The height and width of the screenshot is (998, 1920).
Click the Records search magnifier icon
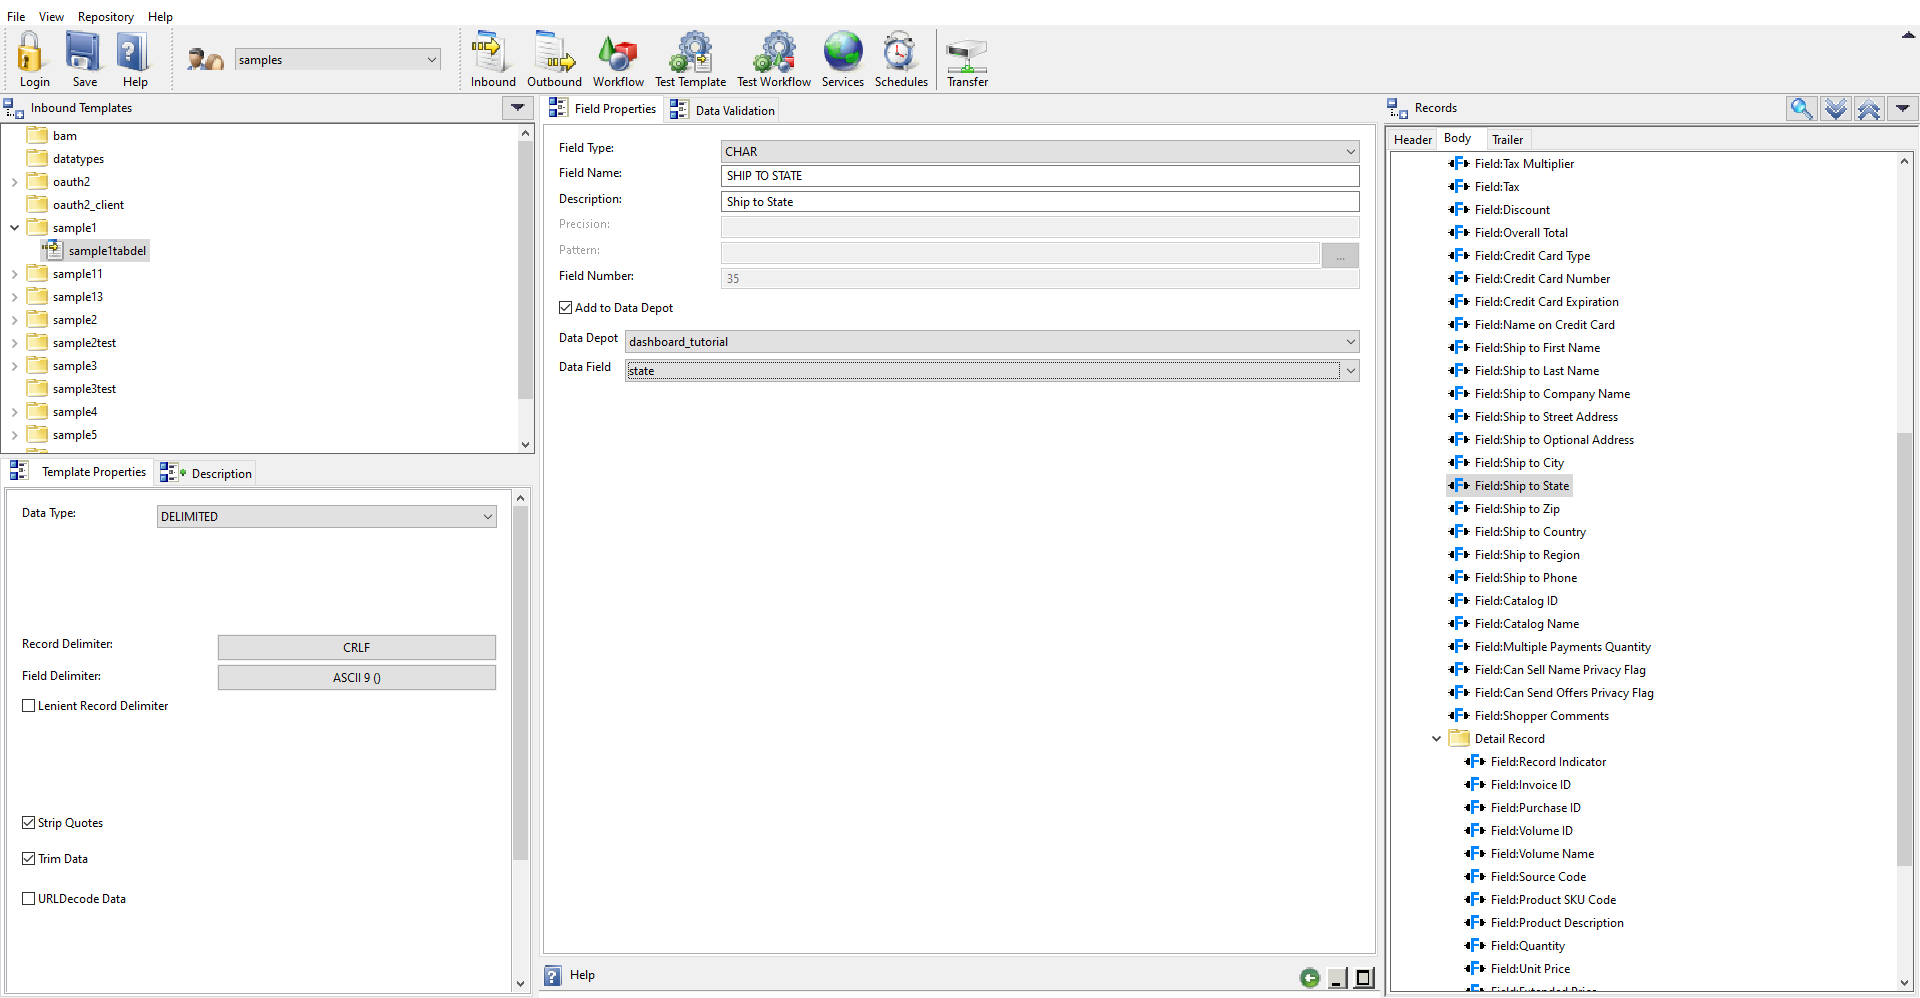(1801, 108)
